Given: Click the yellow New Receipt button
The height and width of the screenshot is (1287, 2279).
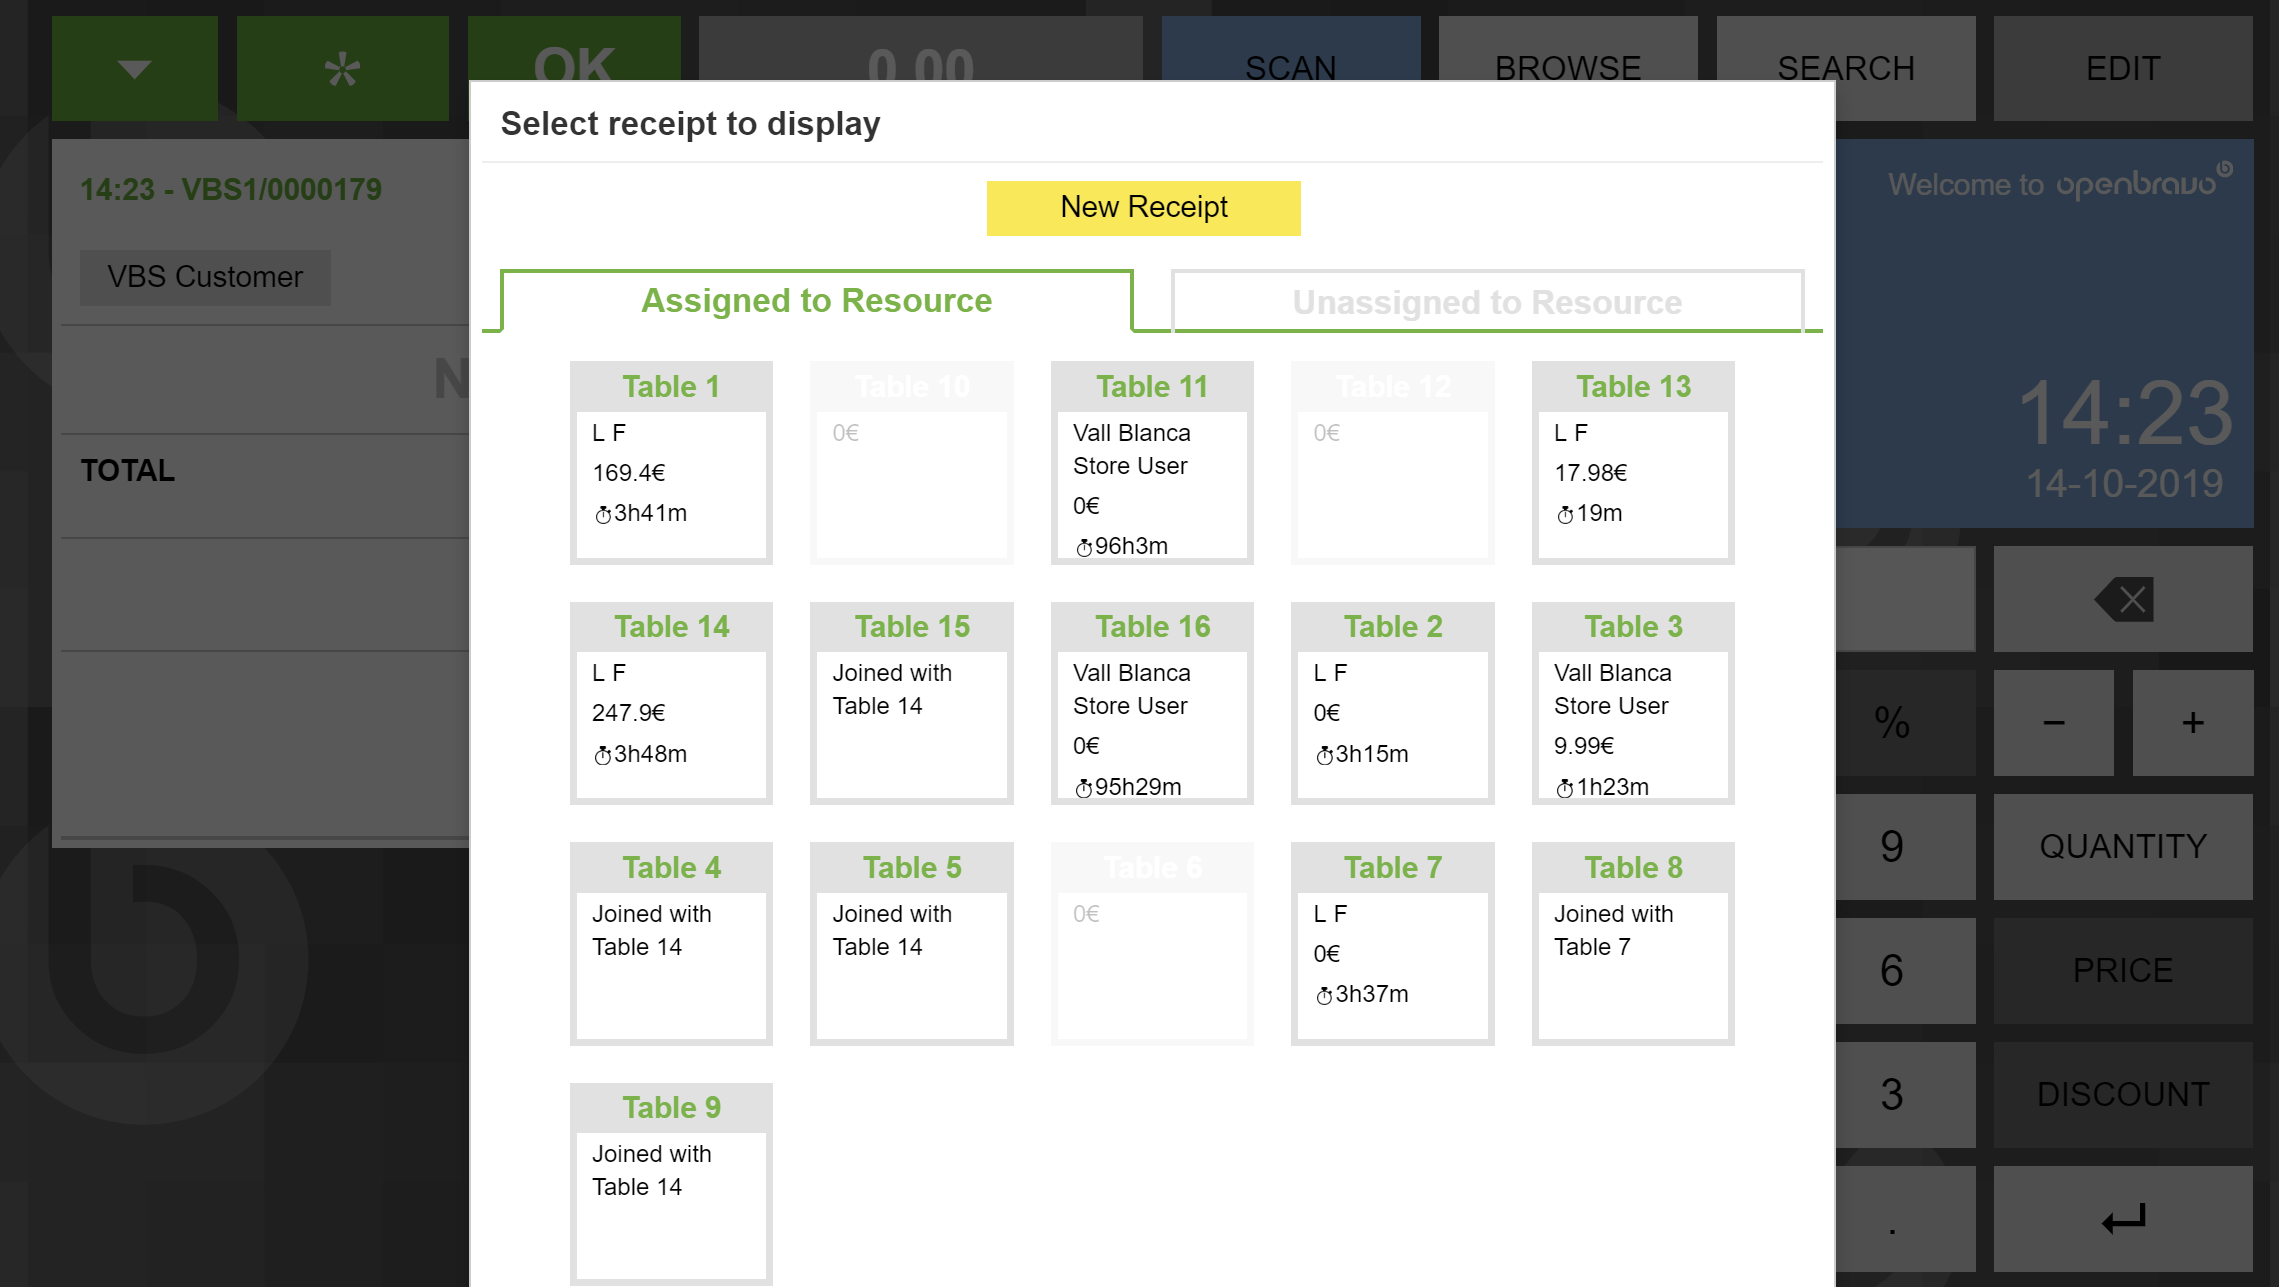Looking at the screenshot, I should [x=1143, y=208].
